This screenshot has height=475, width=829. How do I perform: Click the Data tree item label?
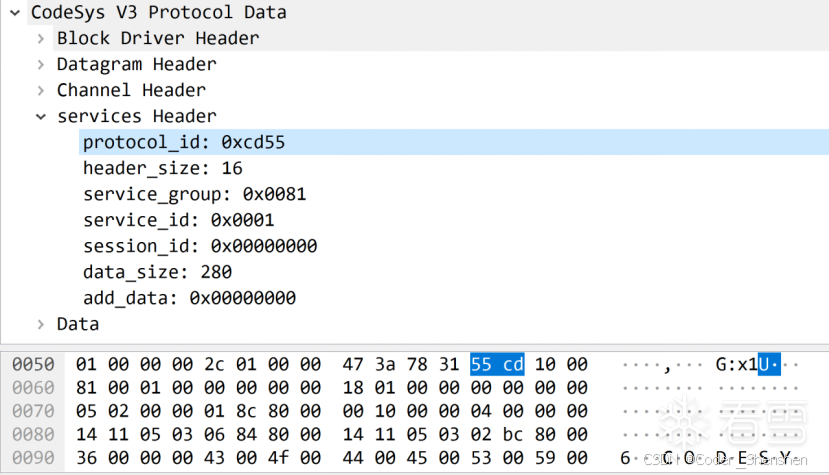(78, 324)
